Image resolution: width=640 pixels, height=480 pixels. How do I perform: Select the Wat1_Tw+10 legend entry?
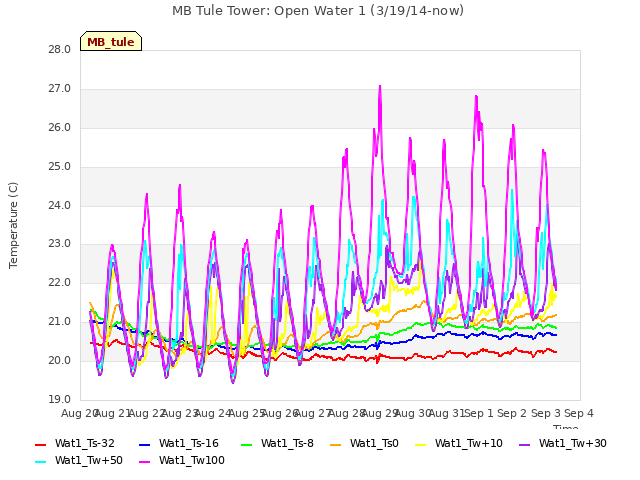(x=459, y=443)
